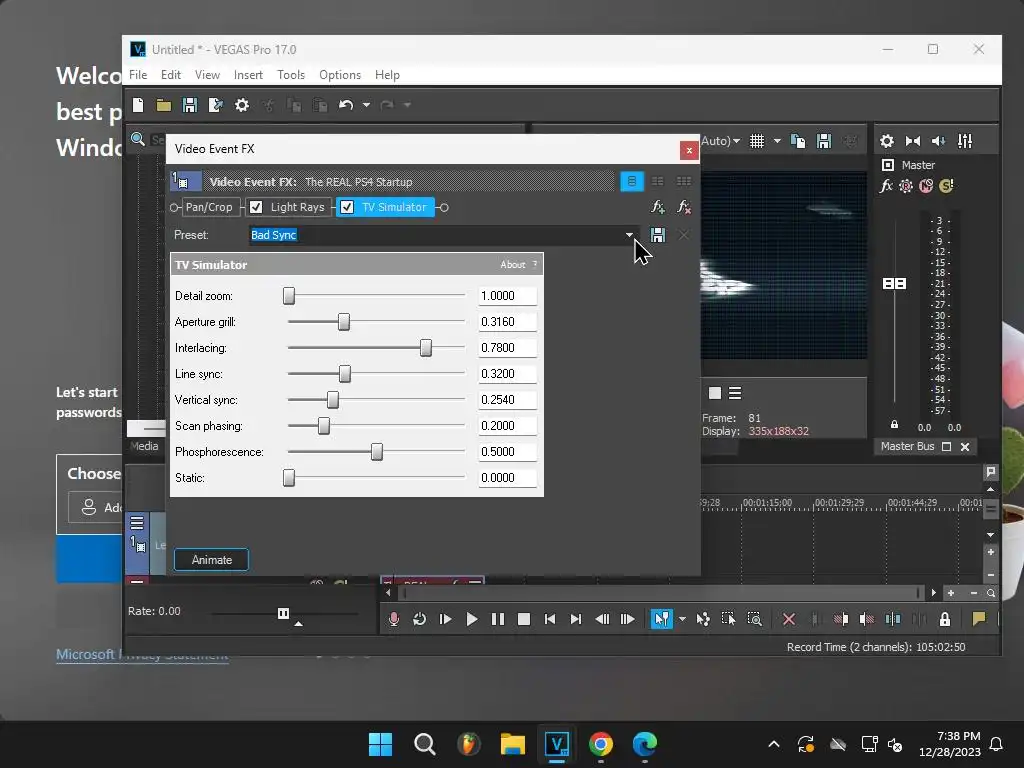Switch FX view to two-column layout icon
This screenshot has height=768, width=1024.
tap(658, 181)
